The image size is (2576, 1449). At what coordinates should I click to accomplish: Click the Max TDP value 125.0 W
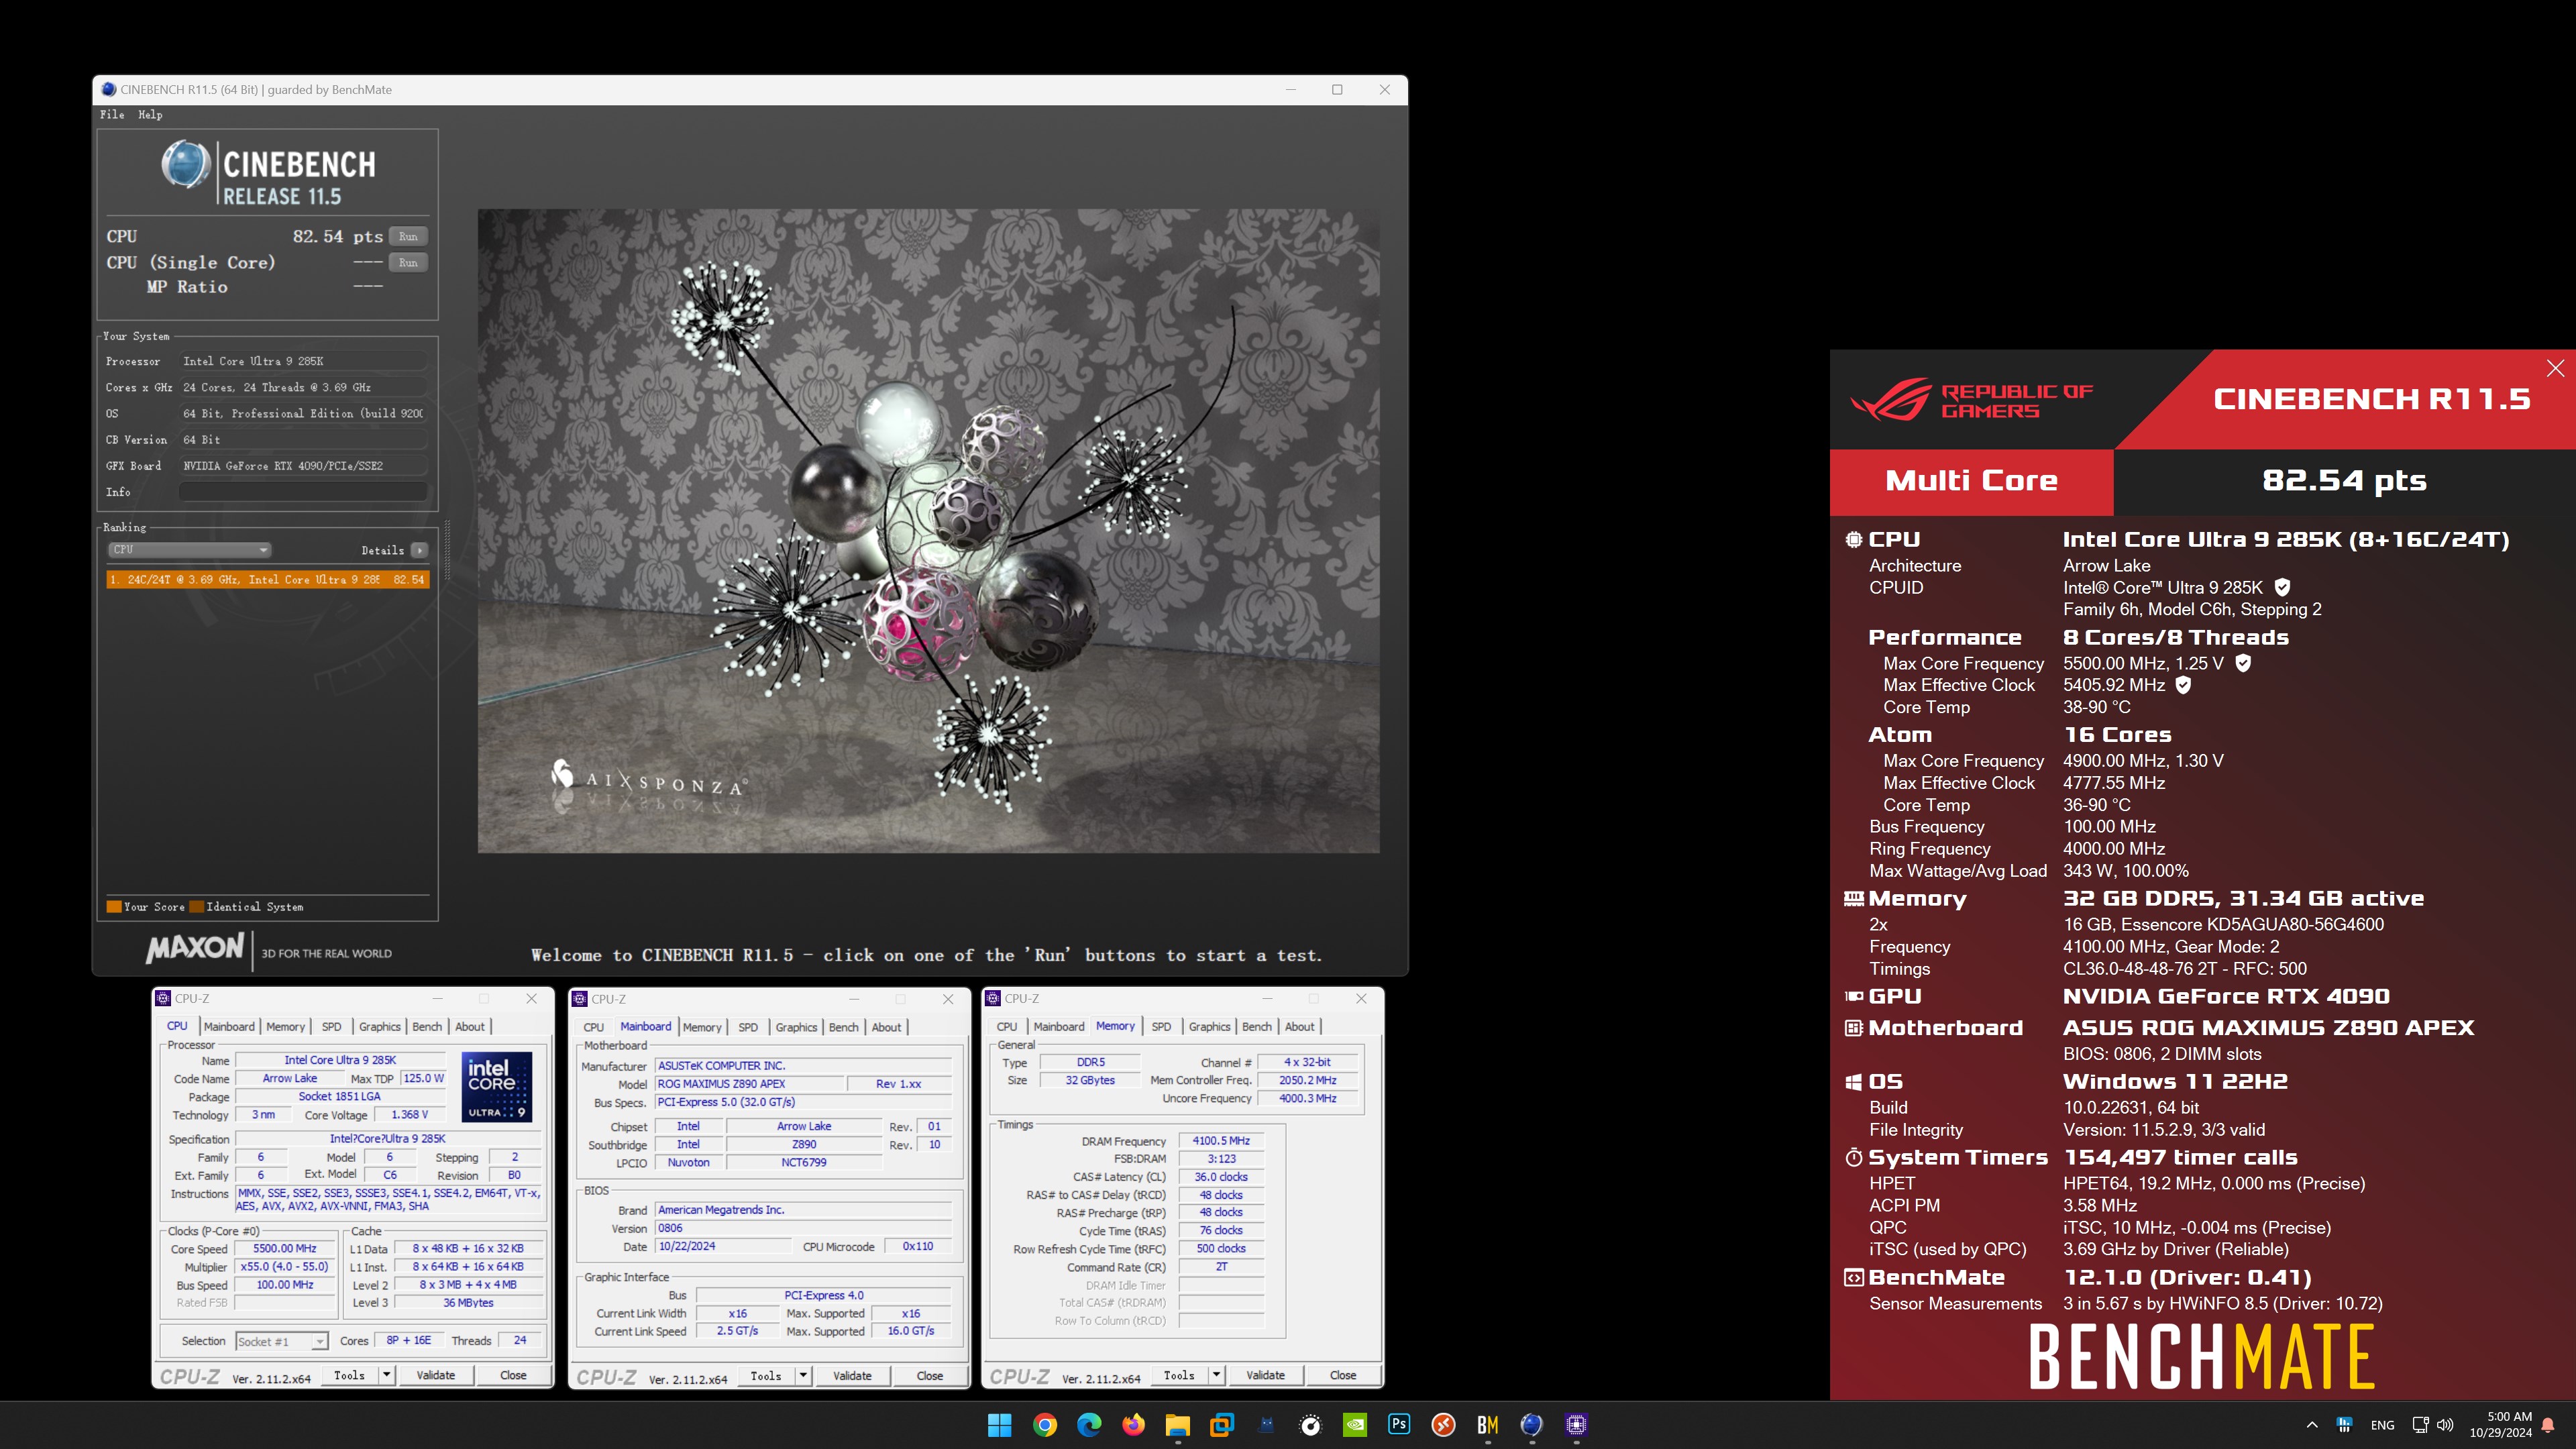(x=423, y=1079)
